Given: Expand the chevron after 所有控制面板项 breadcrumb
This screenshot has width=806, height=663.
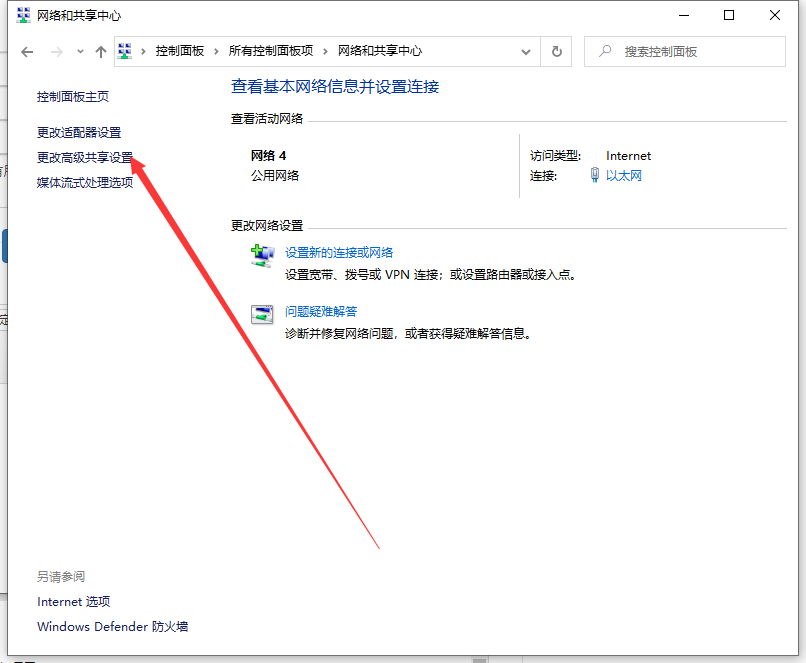Looking at the screenshot, I should (326, 51).
